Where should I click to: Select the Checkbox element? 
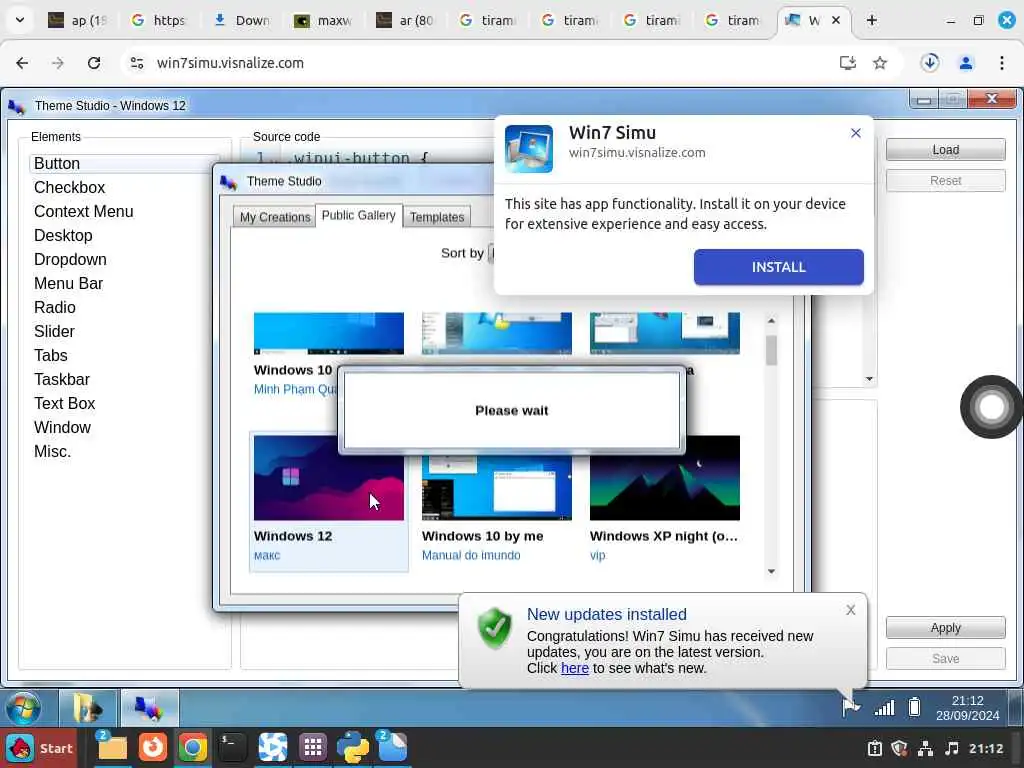[x=69, y=187]
